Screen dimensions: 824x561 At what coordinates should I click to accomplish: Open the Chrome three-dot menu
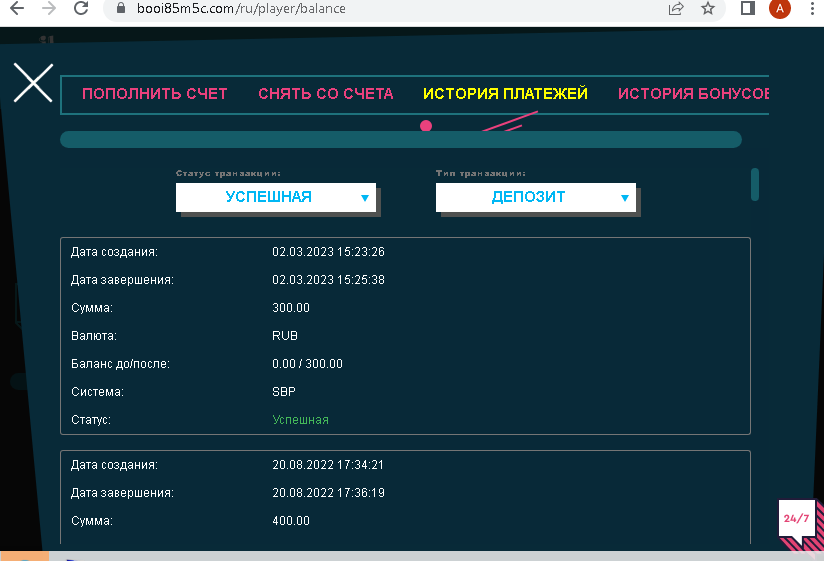click(x=811, y=9)
